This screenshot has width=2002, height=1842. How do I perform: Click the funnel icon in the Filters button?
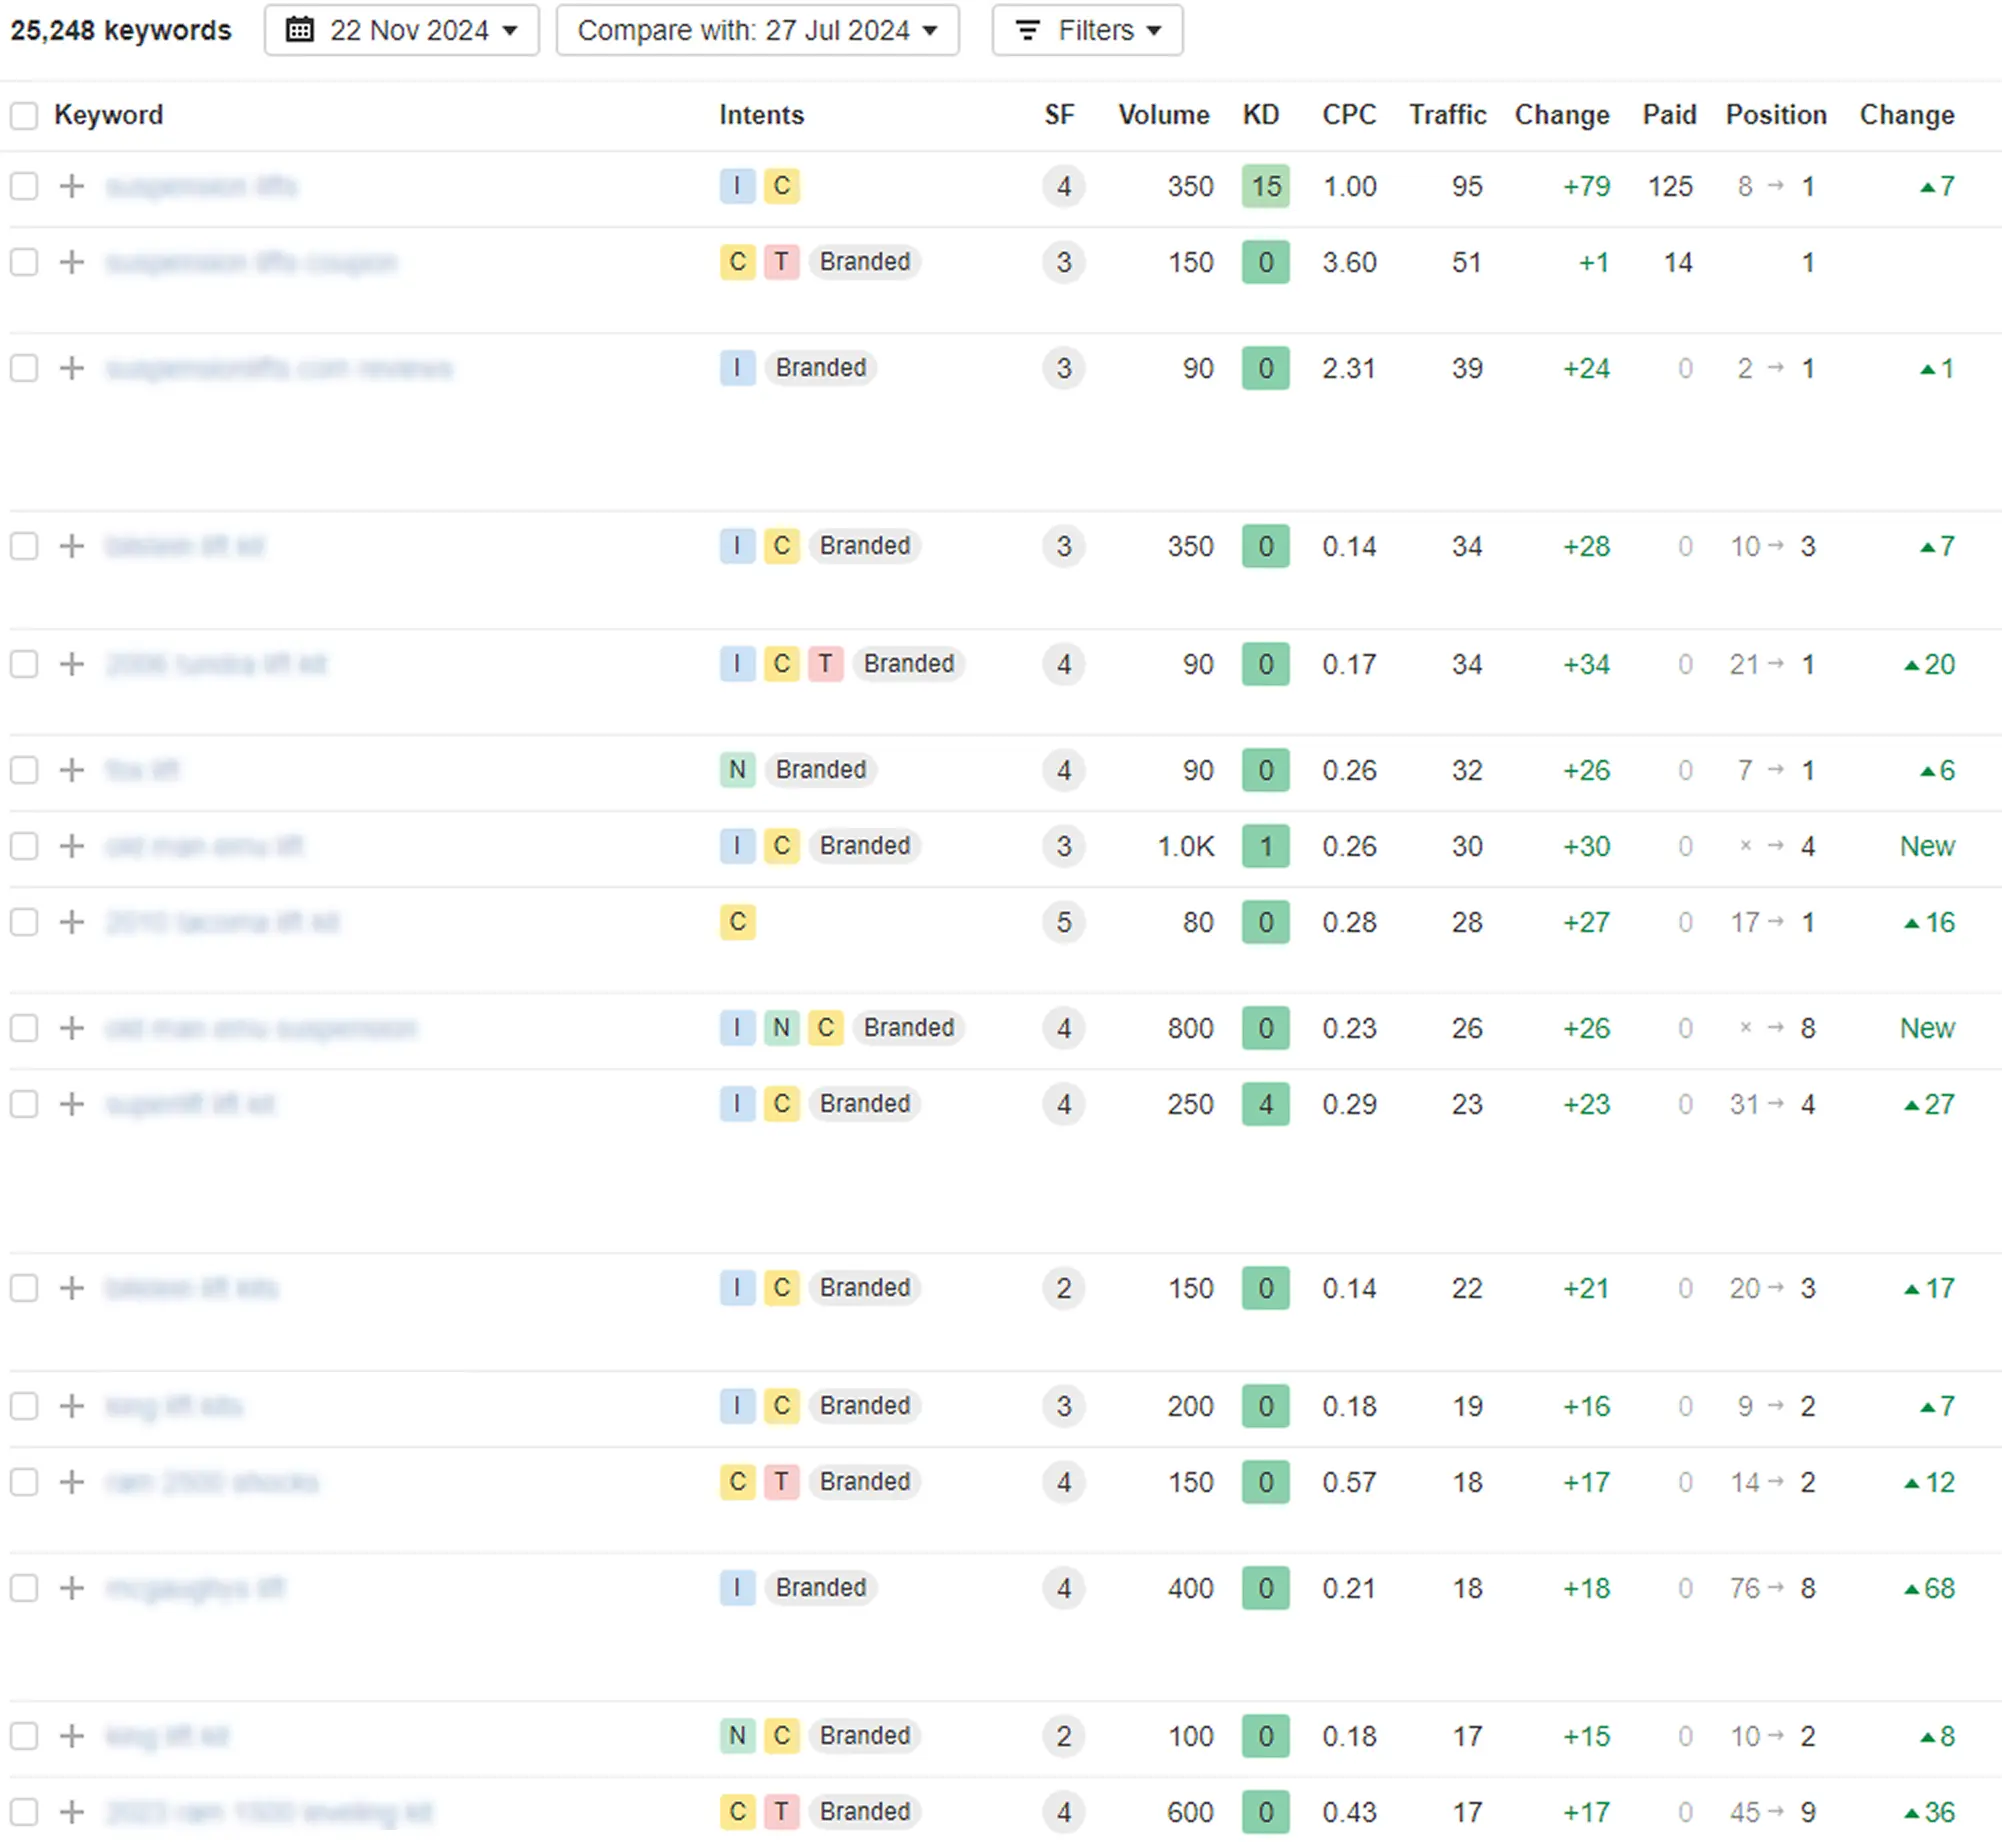click(x=1027, y=30)
